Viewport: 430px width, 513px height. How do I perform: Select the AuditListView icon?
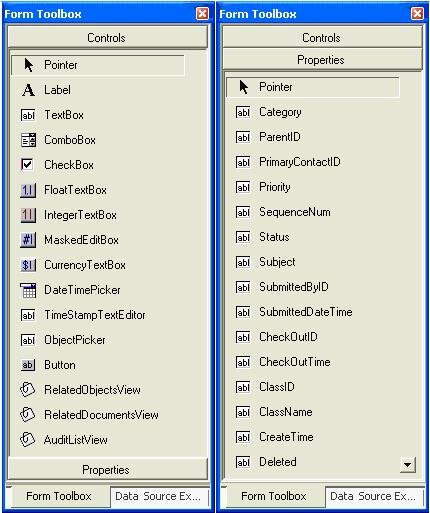[27, 440]
